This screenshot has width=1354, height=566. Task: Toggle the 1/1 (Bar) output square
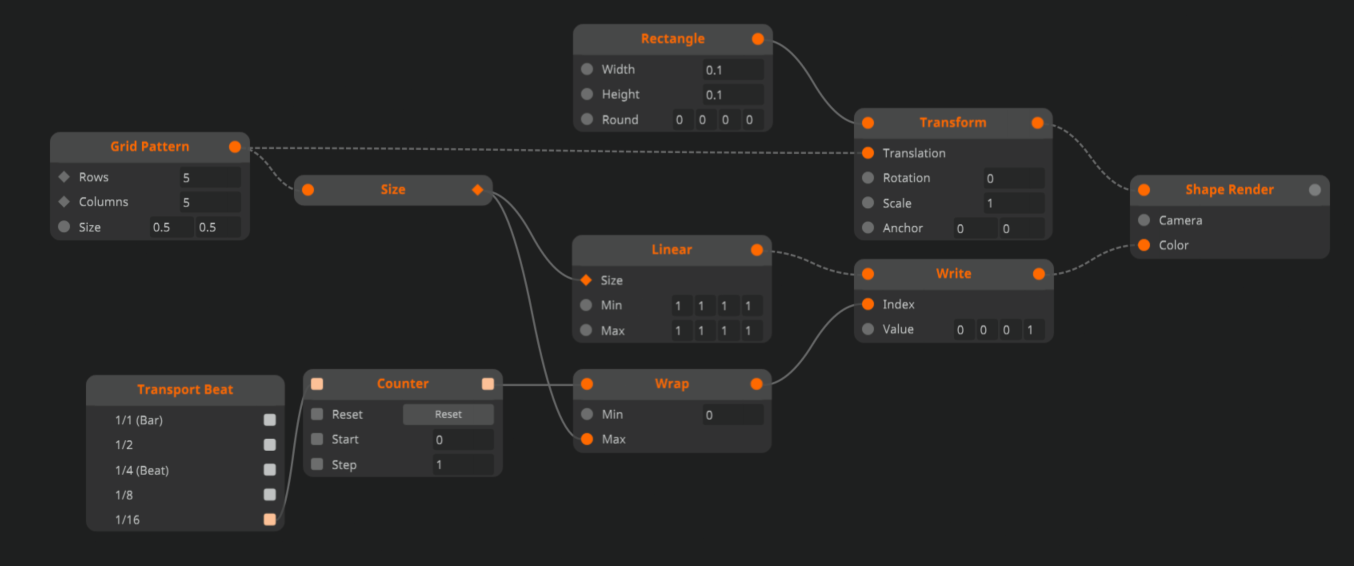[x=270, y=421]
